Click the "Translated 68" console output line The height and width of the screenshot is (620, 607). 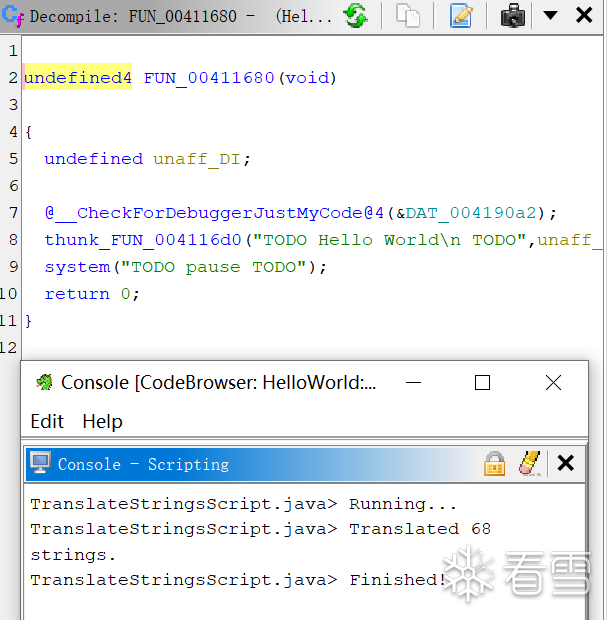point(261,529)
